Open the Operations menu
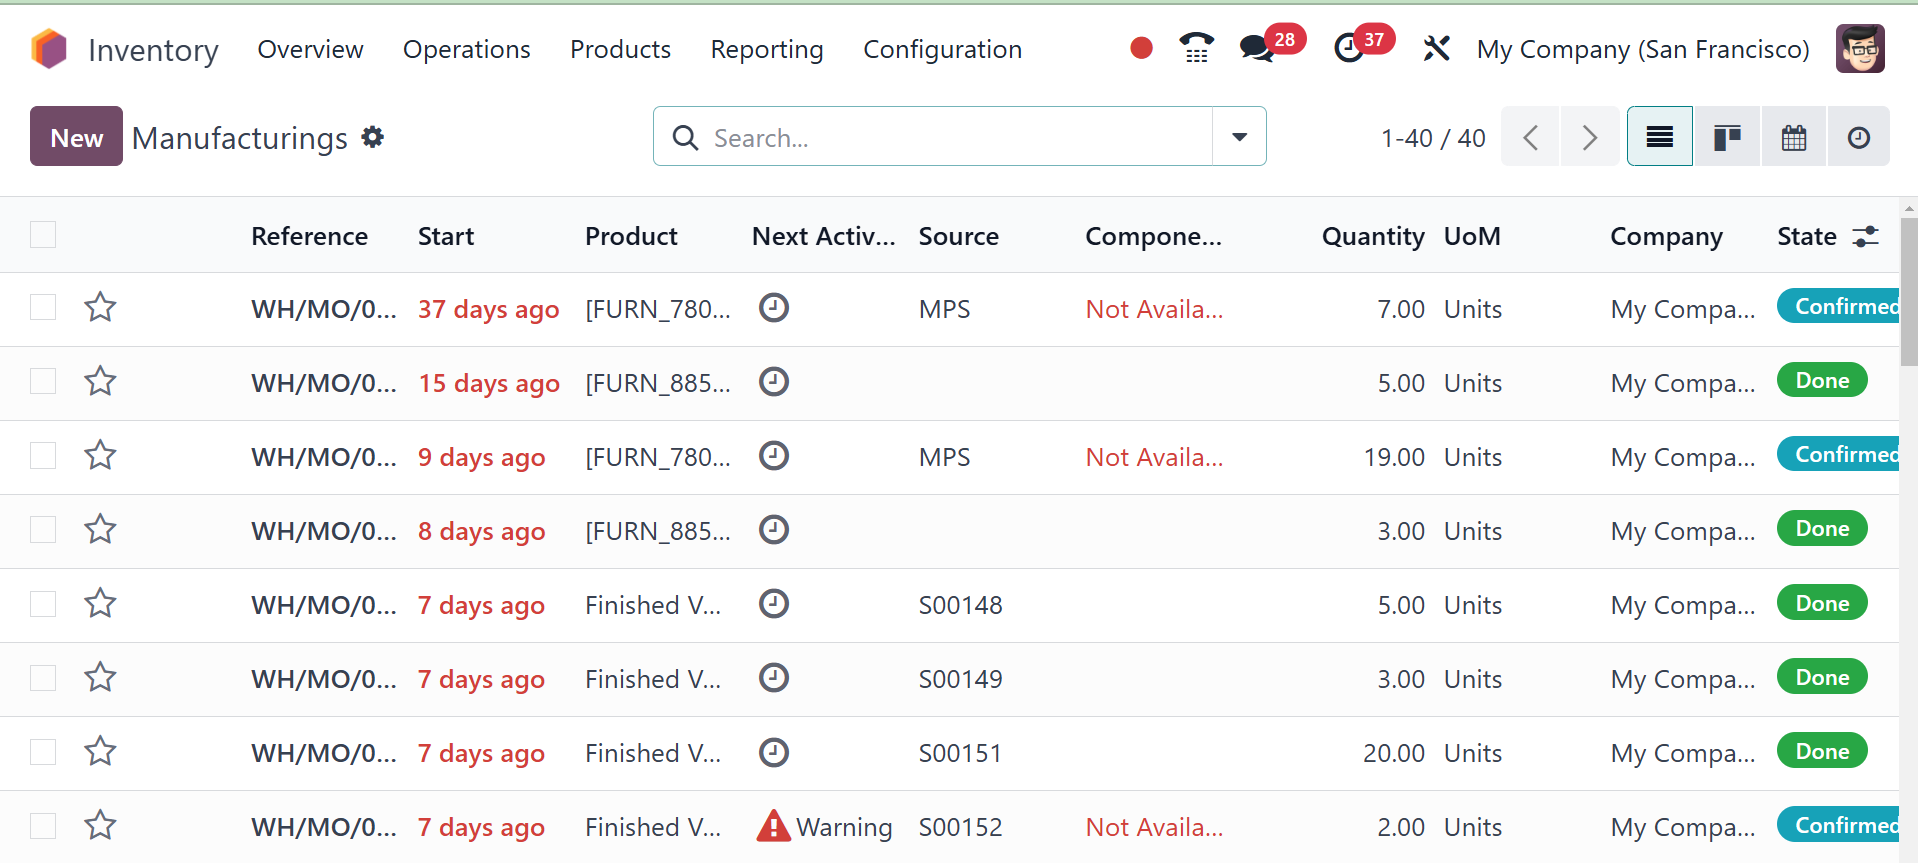Image resolution: width=1918 pixels, height=863 pixels. click(x=466, y=49)
